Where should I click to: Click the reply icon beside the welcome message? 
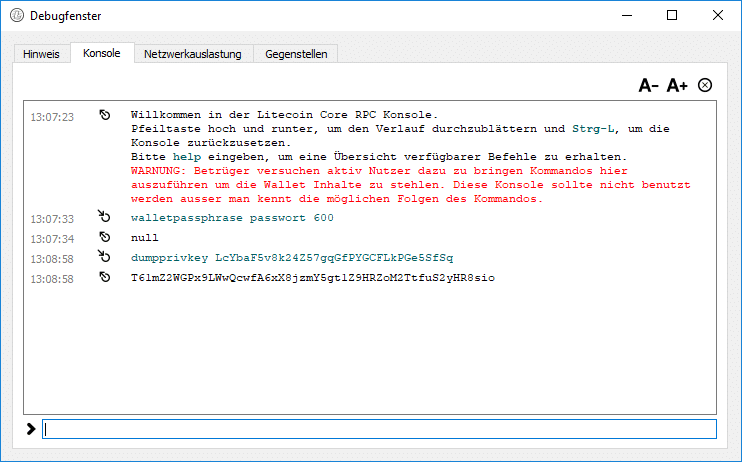tap(105, 116)
